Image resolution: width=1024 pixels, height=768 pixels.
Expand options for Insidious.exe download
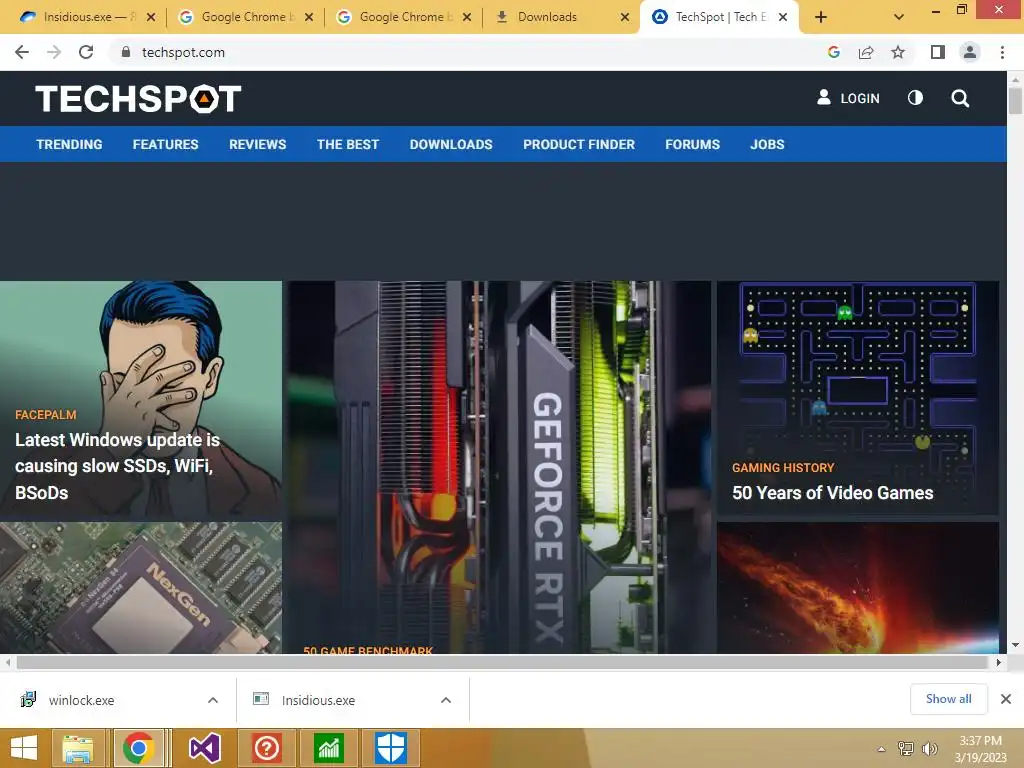coord(446,700)
